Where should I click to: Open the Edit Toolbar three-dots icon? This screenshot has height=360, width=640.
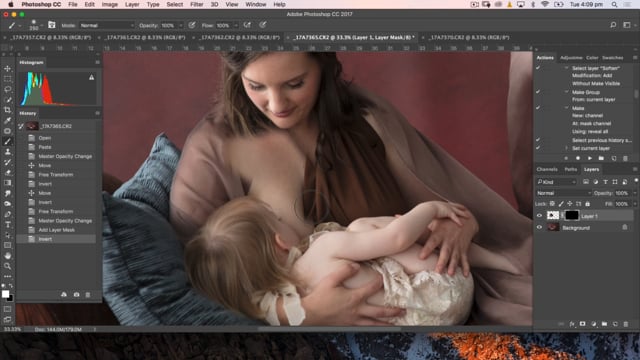pyautogui.click(x=7, y=276)
